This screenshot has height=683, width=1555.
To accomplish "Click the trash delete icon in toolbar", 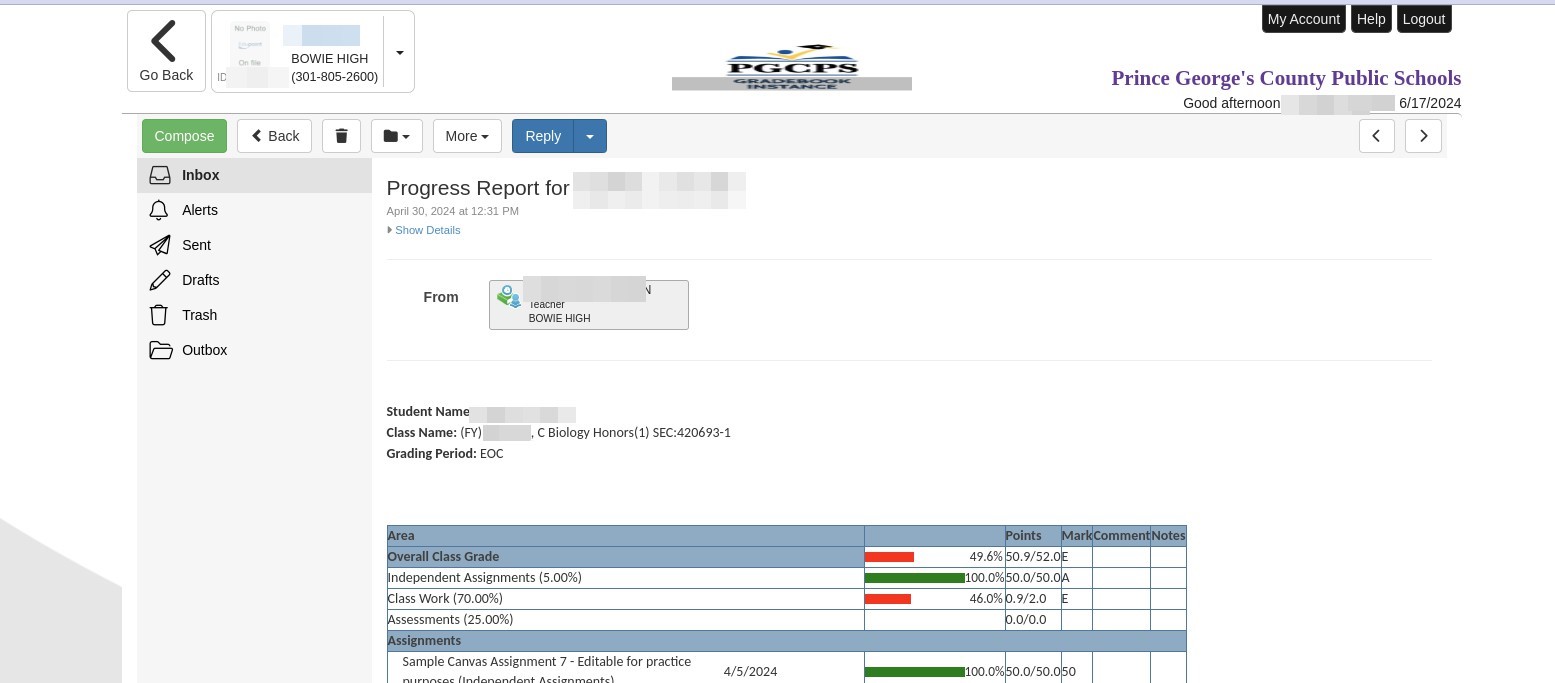I will 341,136.
